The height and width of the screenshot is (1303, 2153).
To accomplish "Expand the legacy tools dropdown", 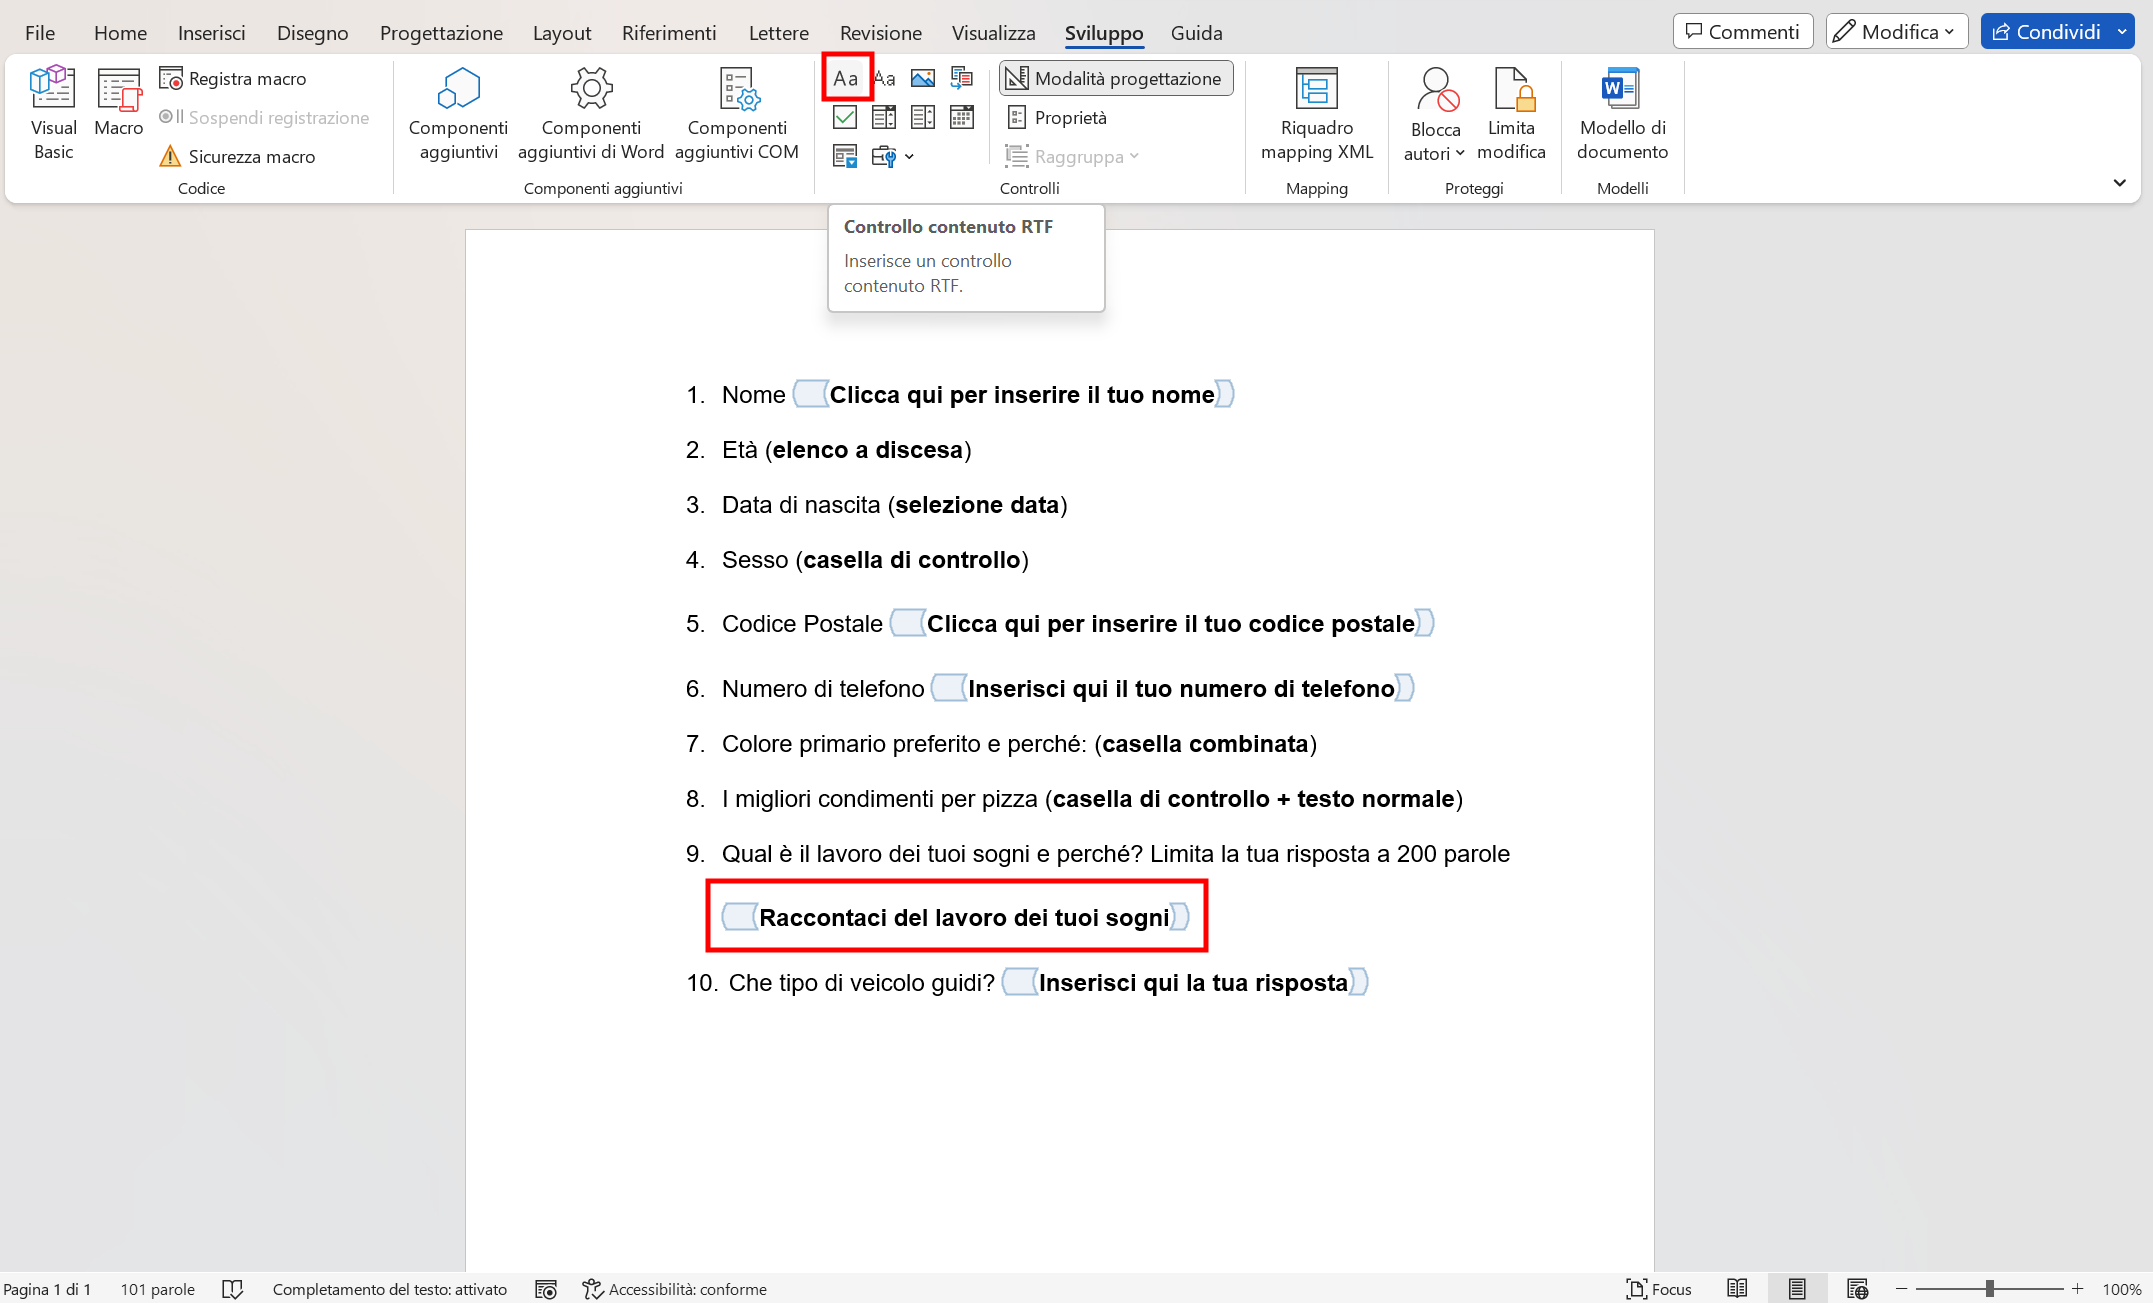I will (909, 157).
